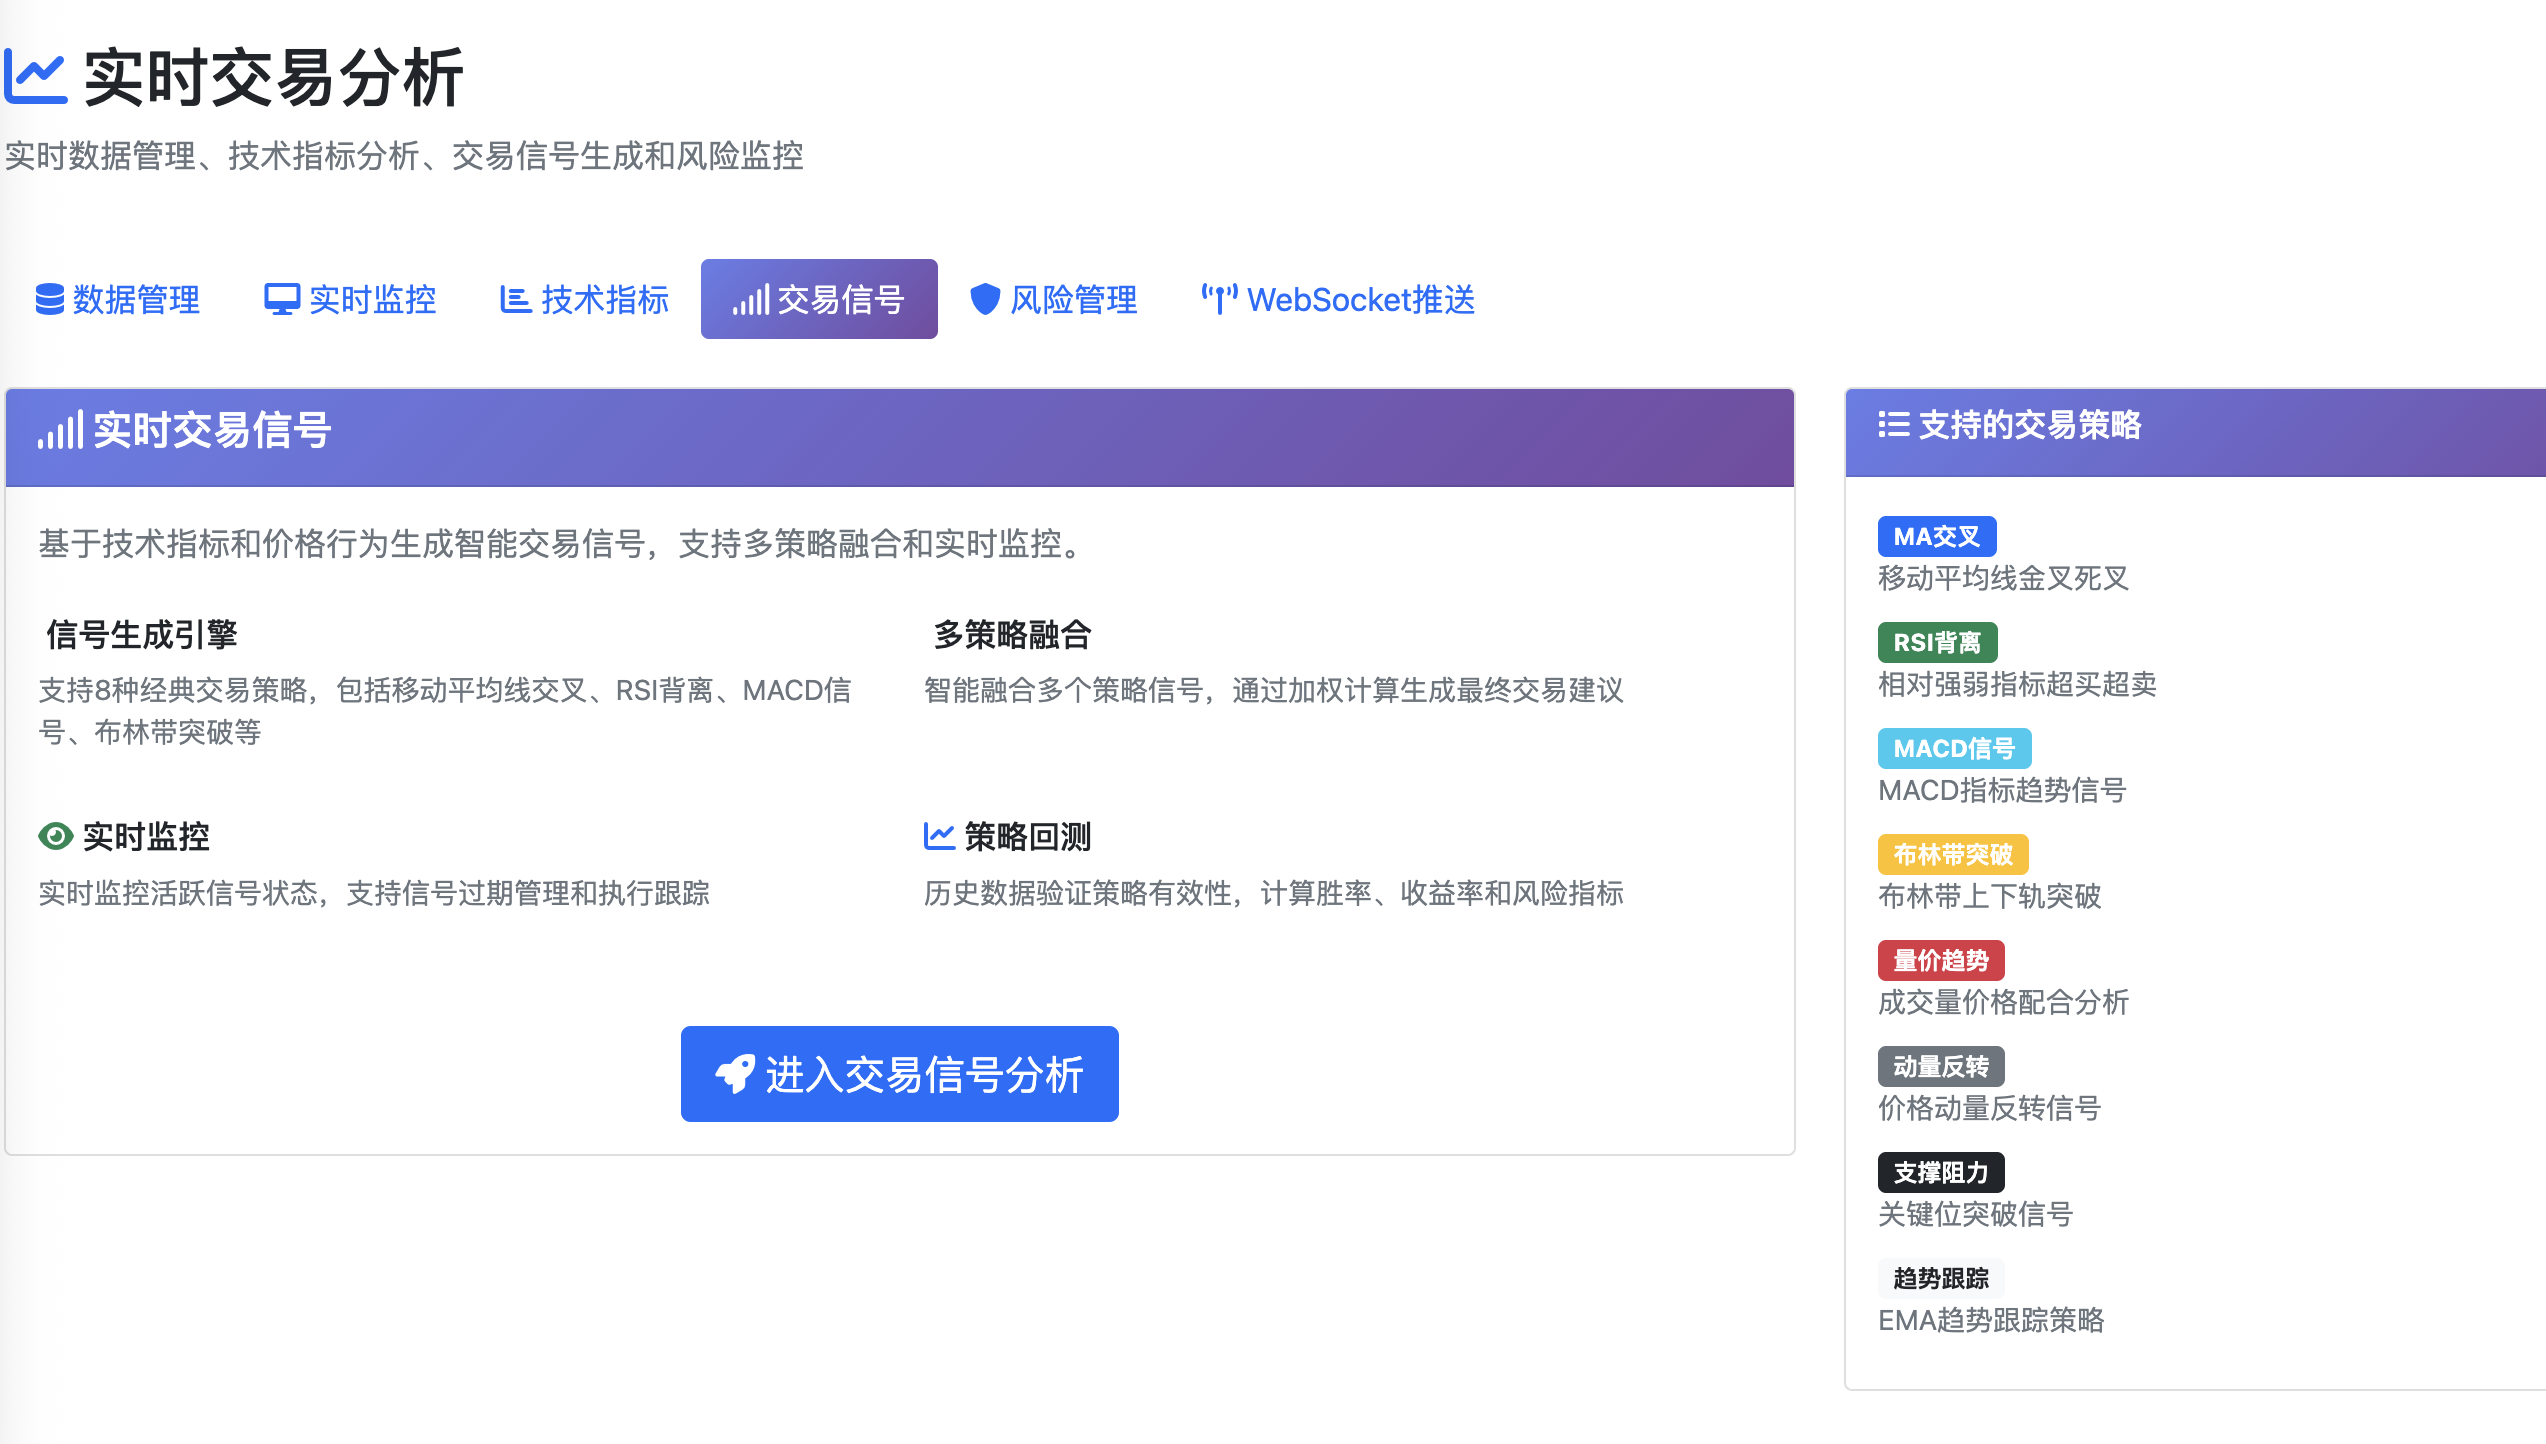Click the database icon on 数据管理 tab

click(x=49, y=299)
